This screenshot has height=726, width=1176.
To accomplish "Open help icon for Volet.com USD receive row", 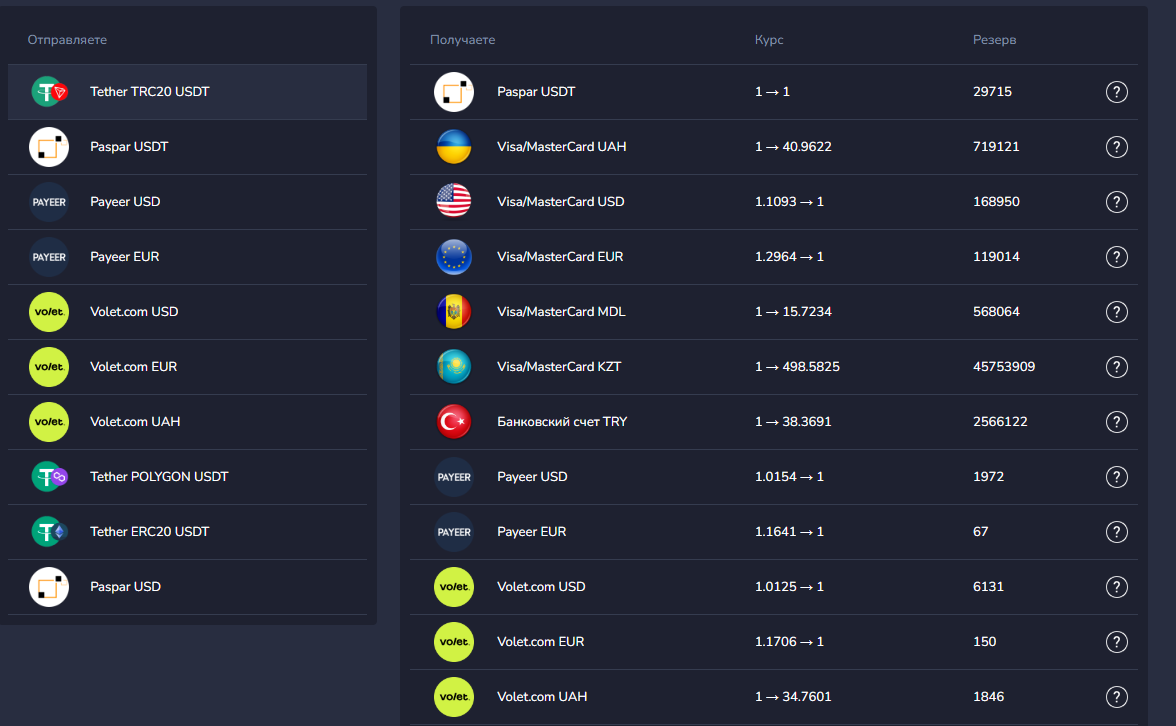I will (1117, 587).
